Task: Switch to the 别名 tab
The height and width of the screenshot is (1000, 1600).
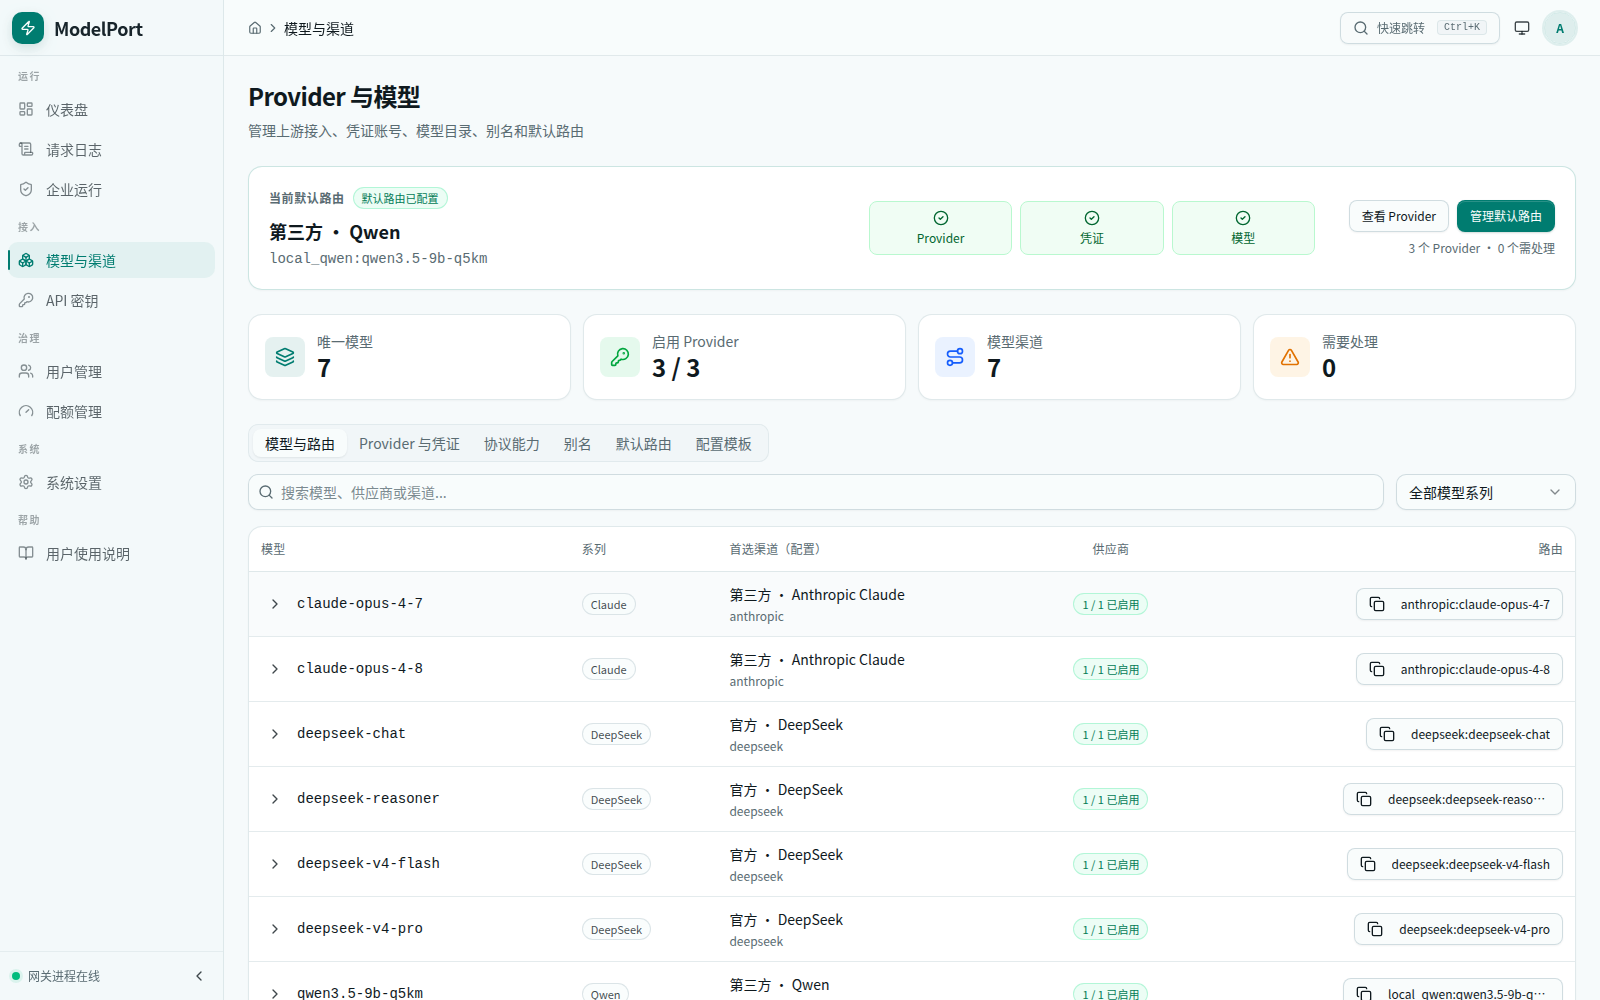Action: pos(577,443)
